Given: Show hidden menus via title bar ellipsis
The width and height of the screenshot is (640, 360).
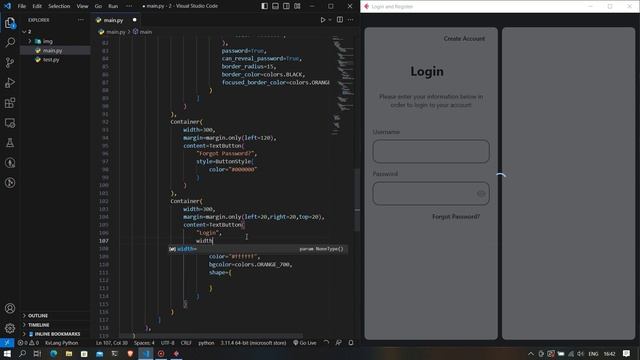Looking at the screenshot, I should [x=129, y=6].
